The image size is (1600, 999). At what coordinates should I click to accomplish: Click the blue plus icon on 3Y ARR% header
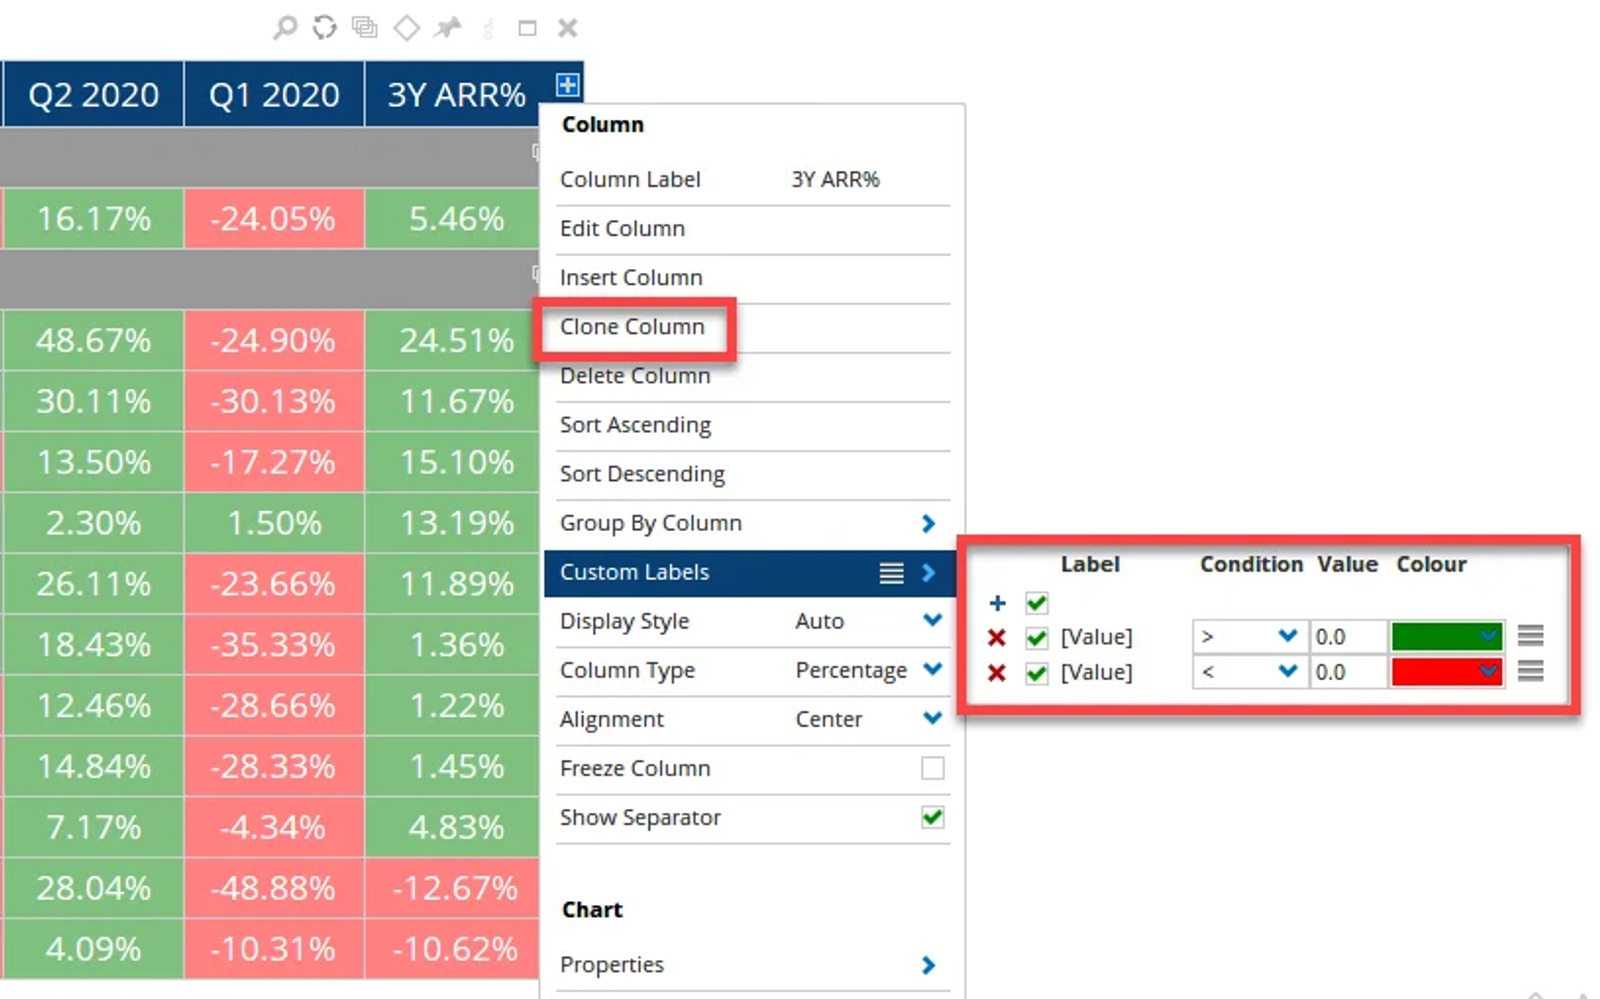pos(567,85)
